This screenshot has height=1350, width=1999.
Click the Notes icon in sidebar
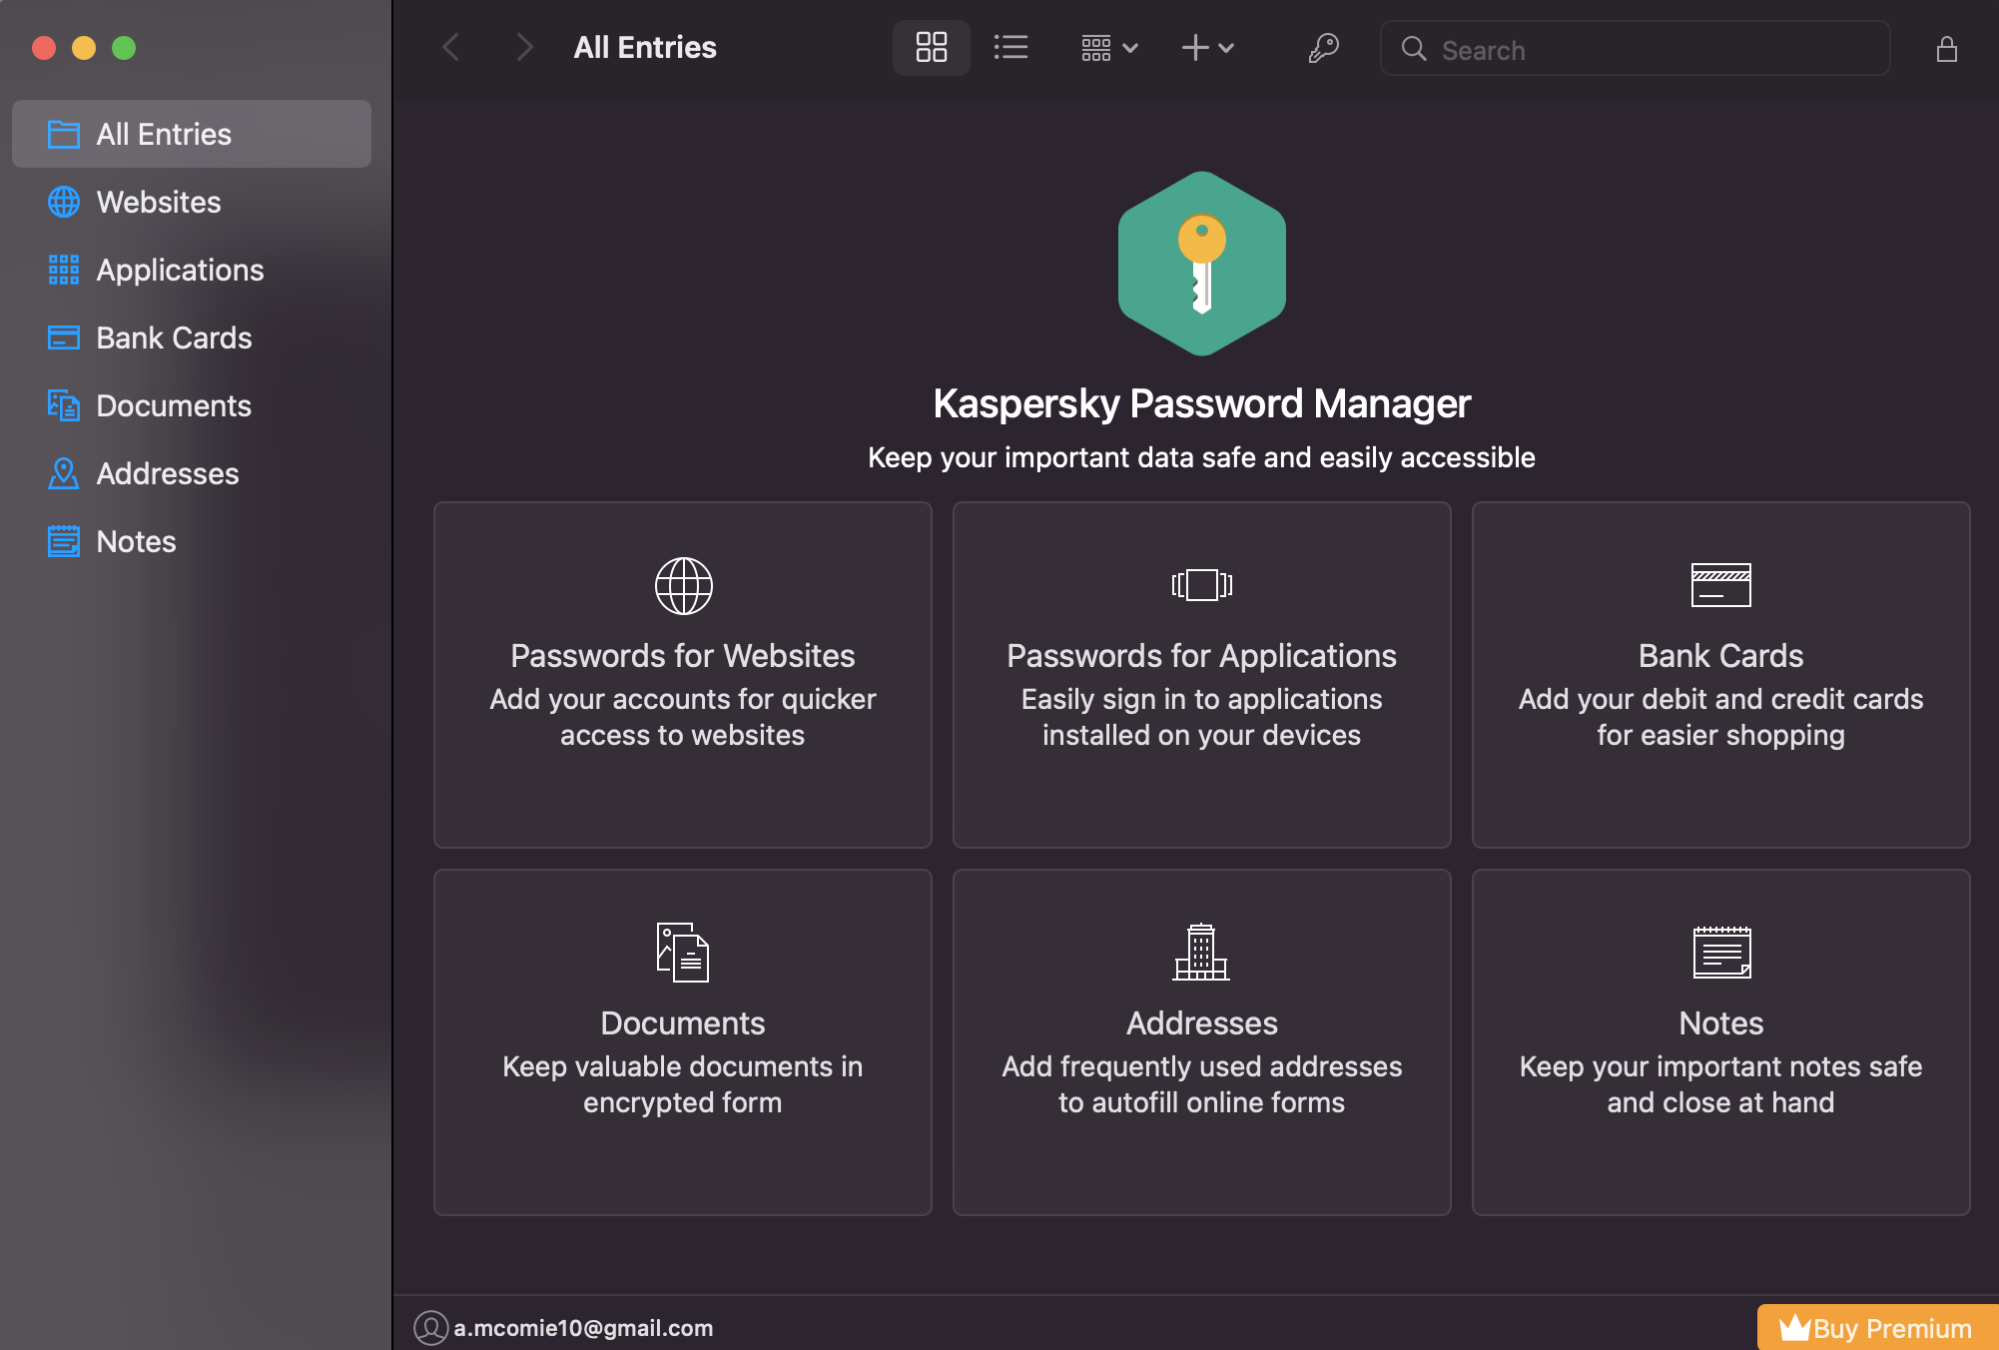[x=64, y=542]
